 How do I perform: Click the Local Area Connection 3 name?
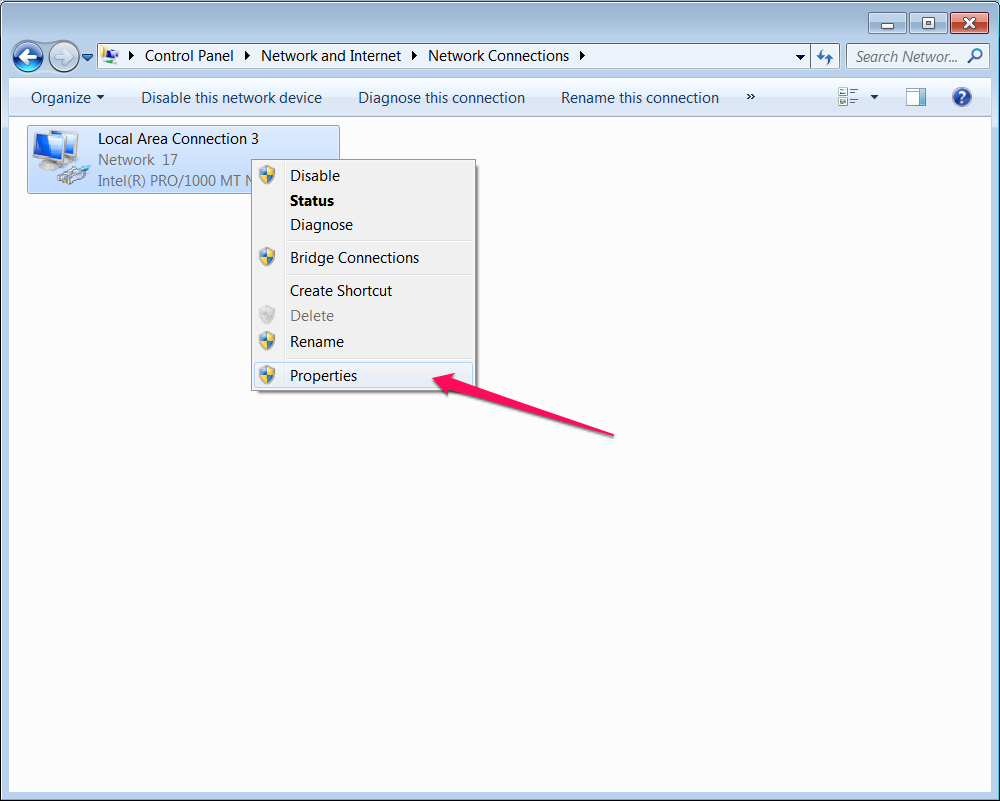click(179, 138)
